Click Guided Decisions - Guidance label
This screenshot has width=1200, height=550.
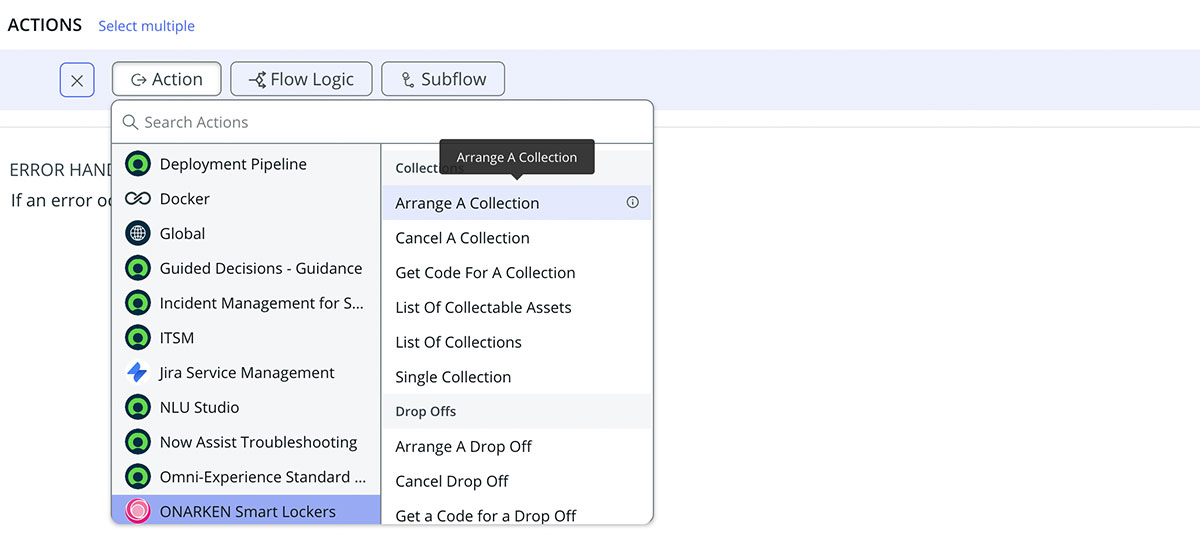[261, 268]
